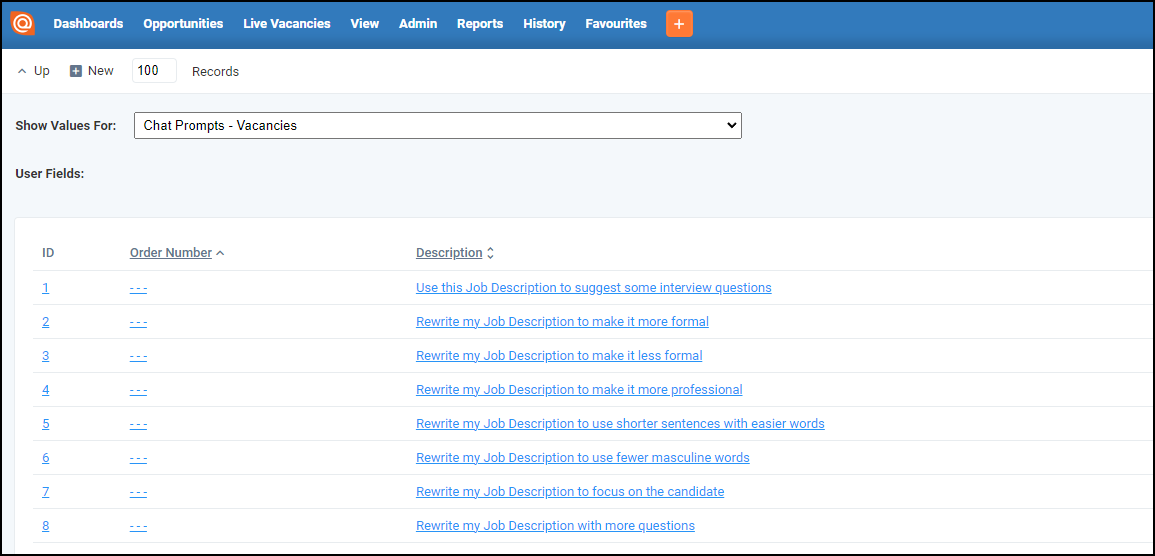This screenshot has width=1155, height=556.
Task: Open the Live Vacancies menu
Action: [x=287, y=24]
